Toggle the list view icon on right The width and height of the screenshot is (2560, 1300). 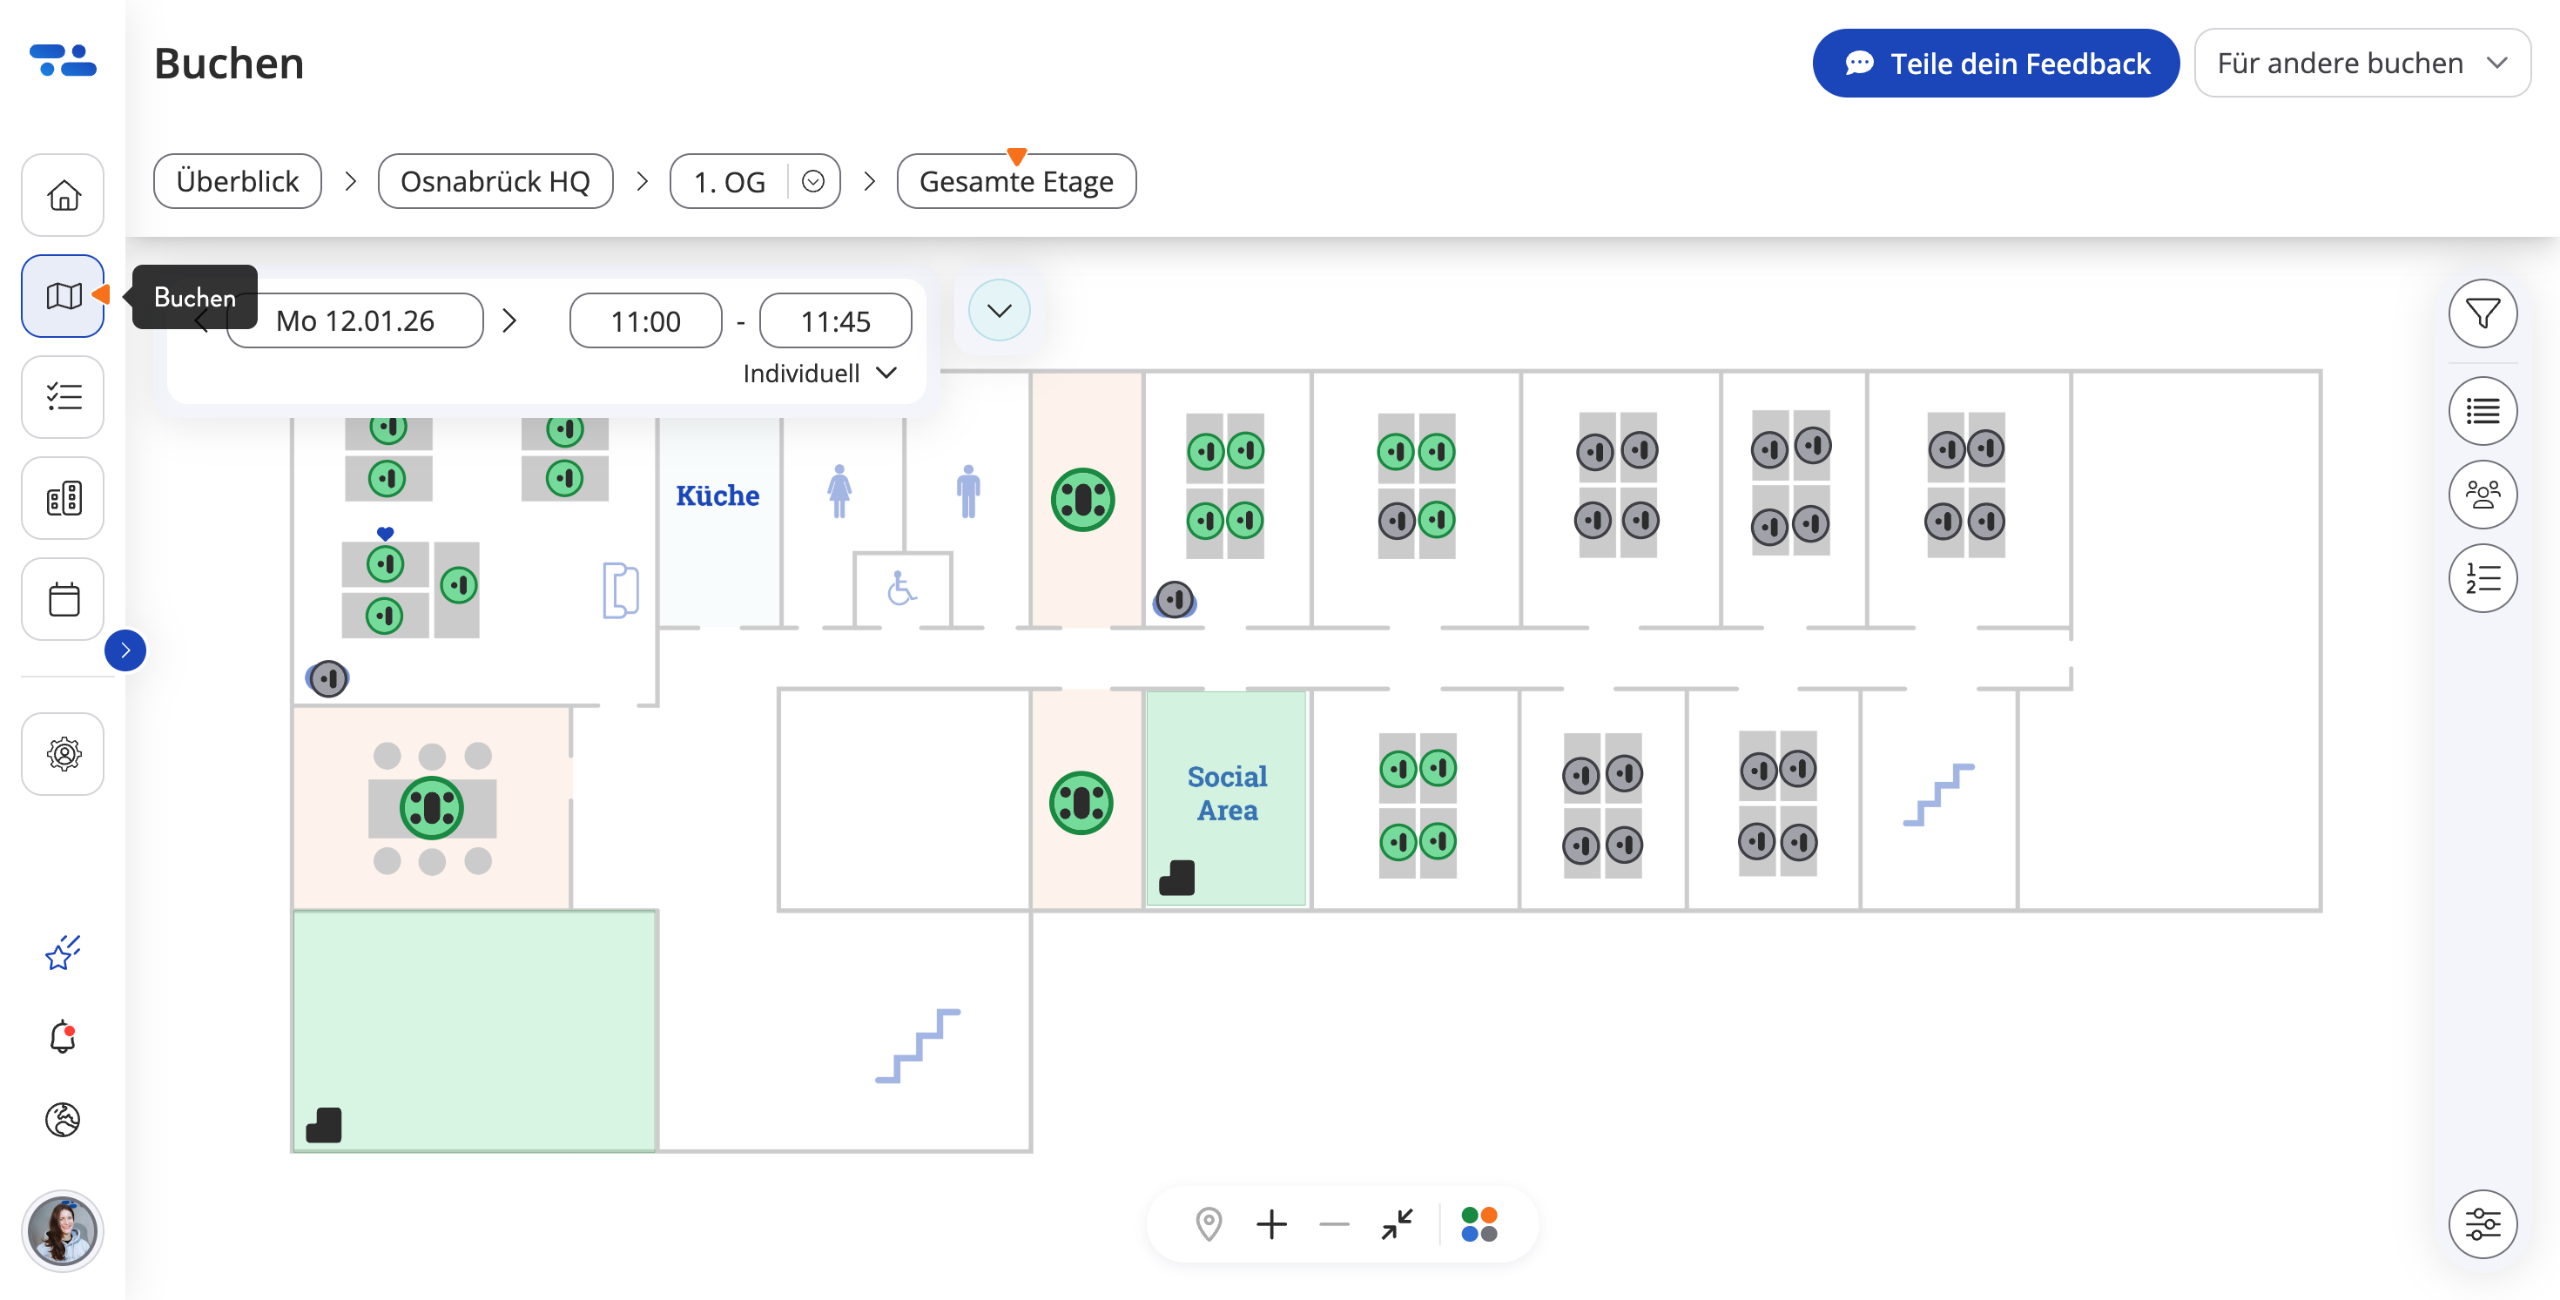(x=2482, y=411)
